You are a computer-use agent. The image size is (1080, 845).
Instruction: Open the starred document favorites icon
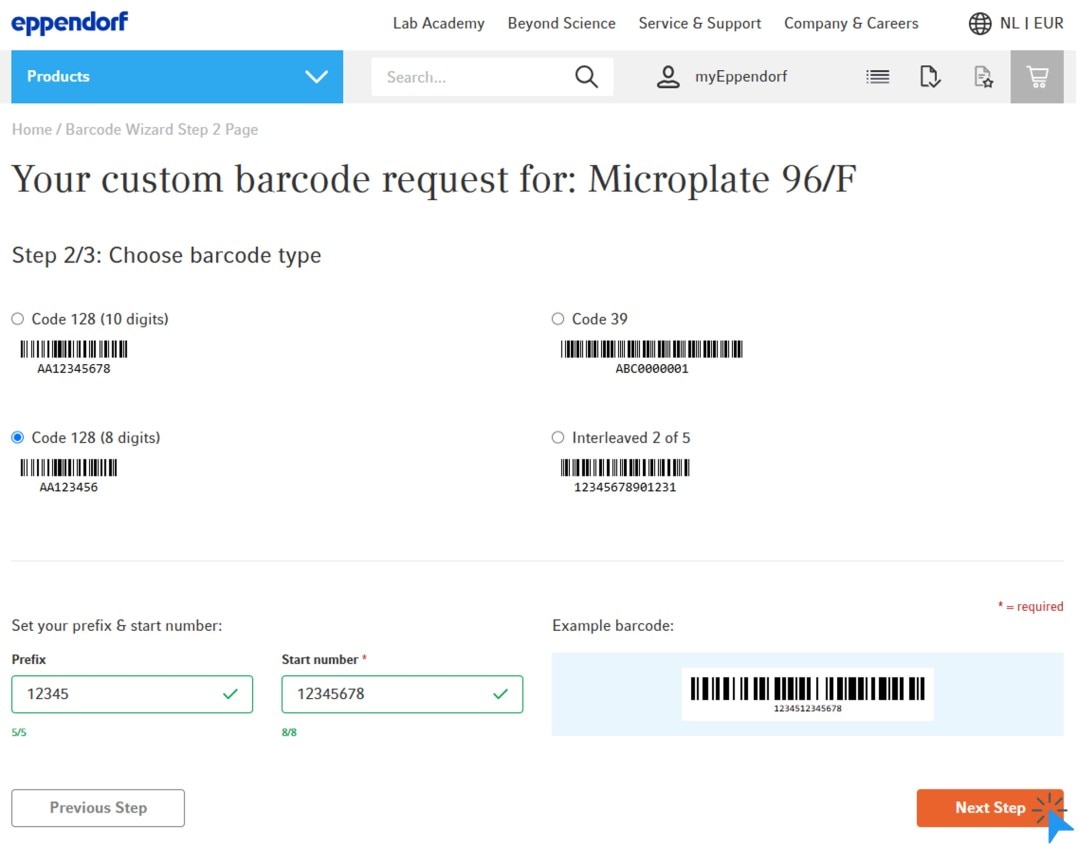[x=983, y=77]
